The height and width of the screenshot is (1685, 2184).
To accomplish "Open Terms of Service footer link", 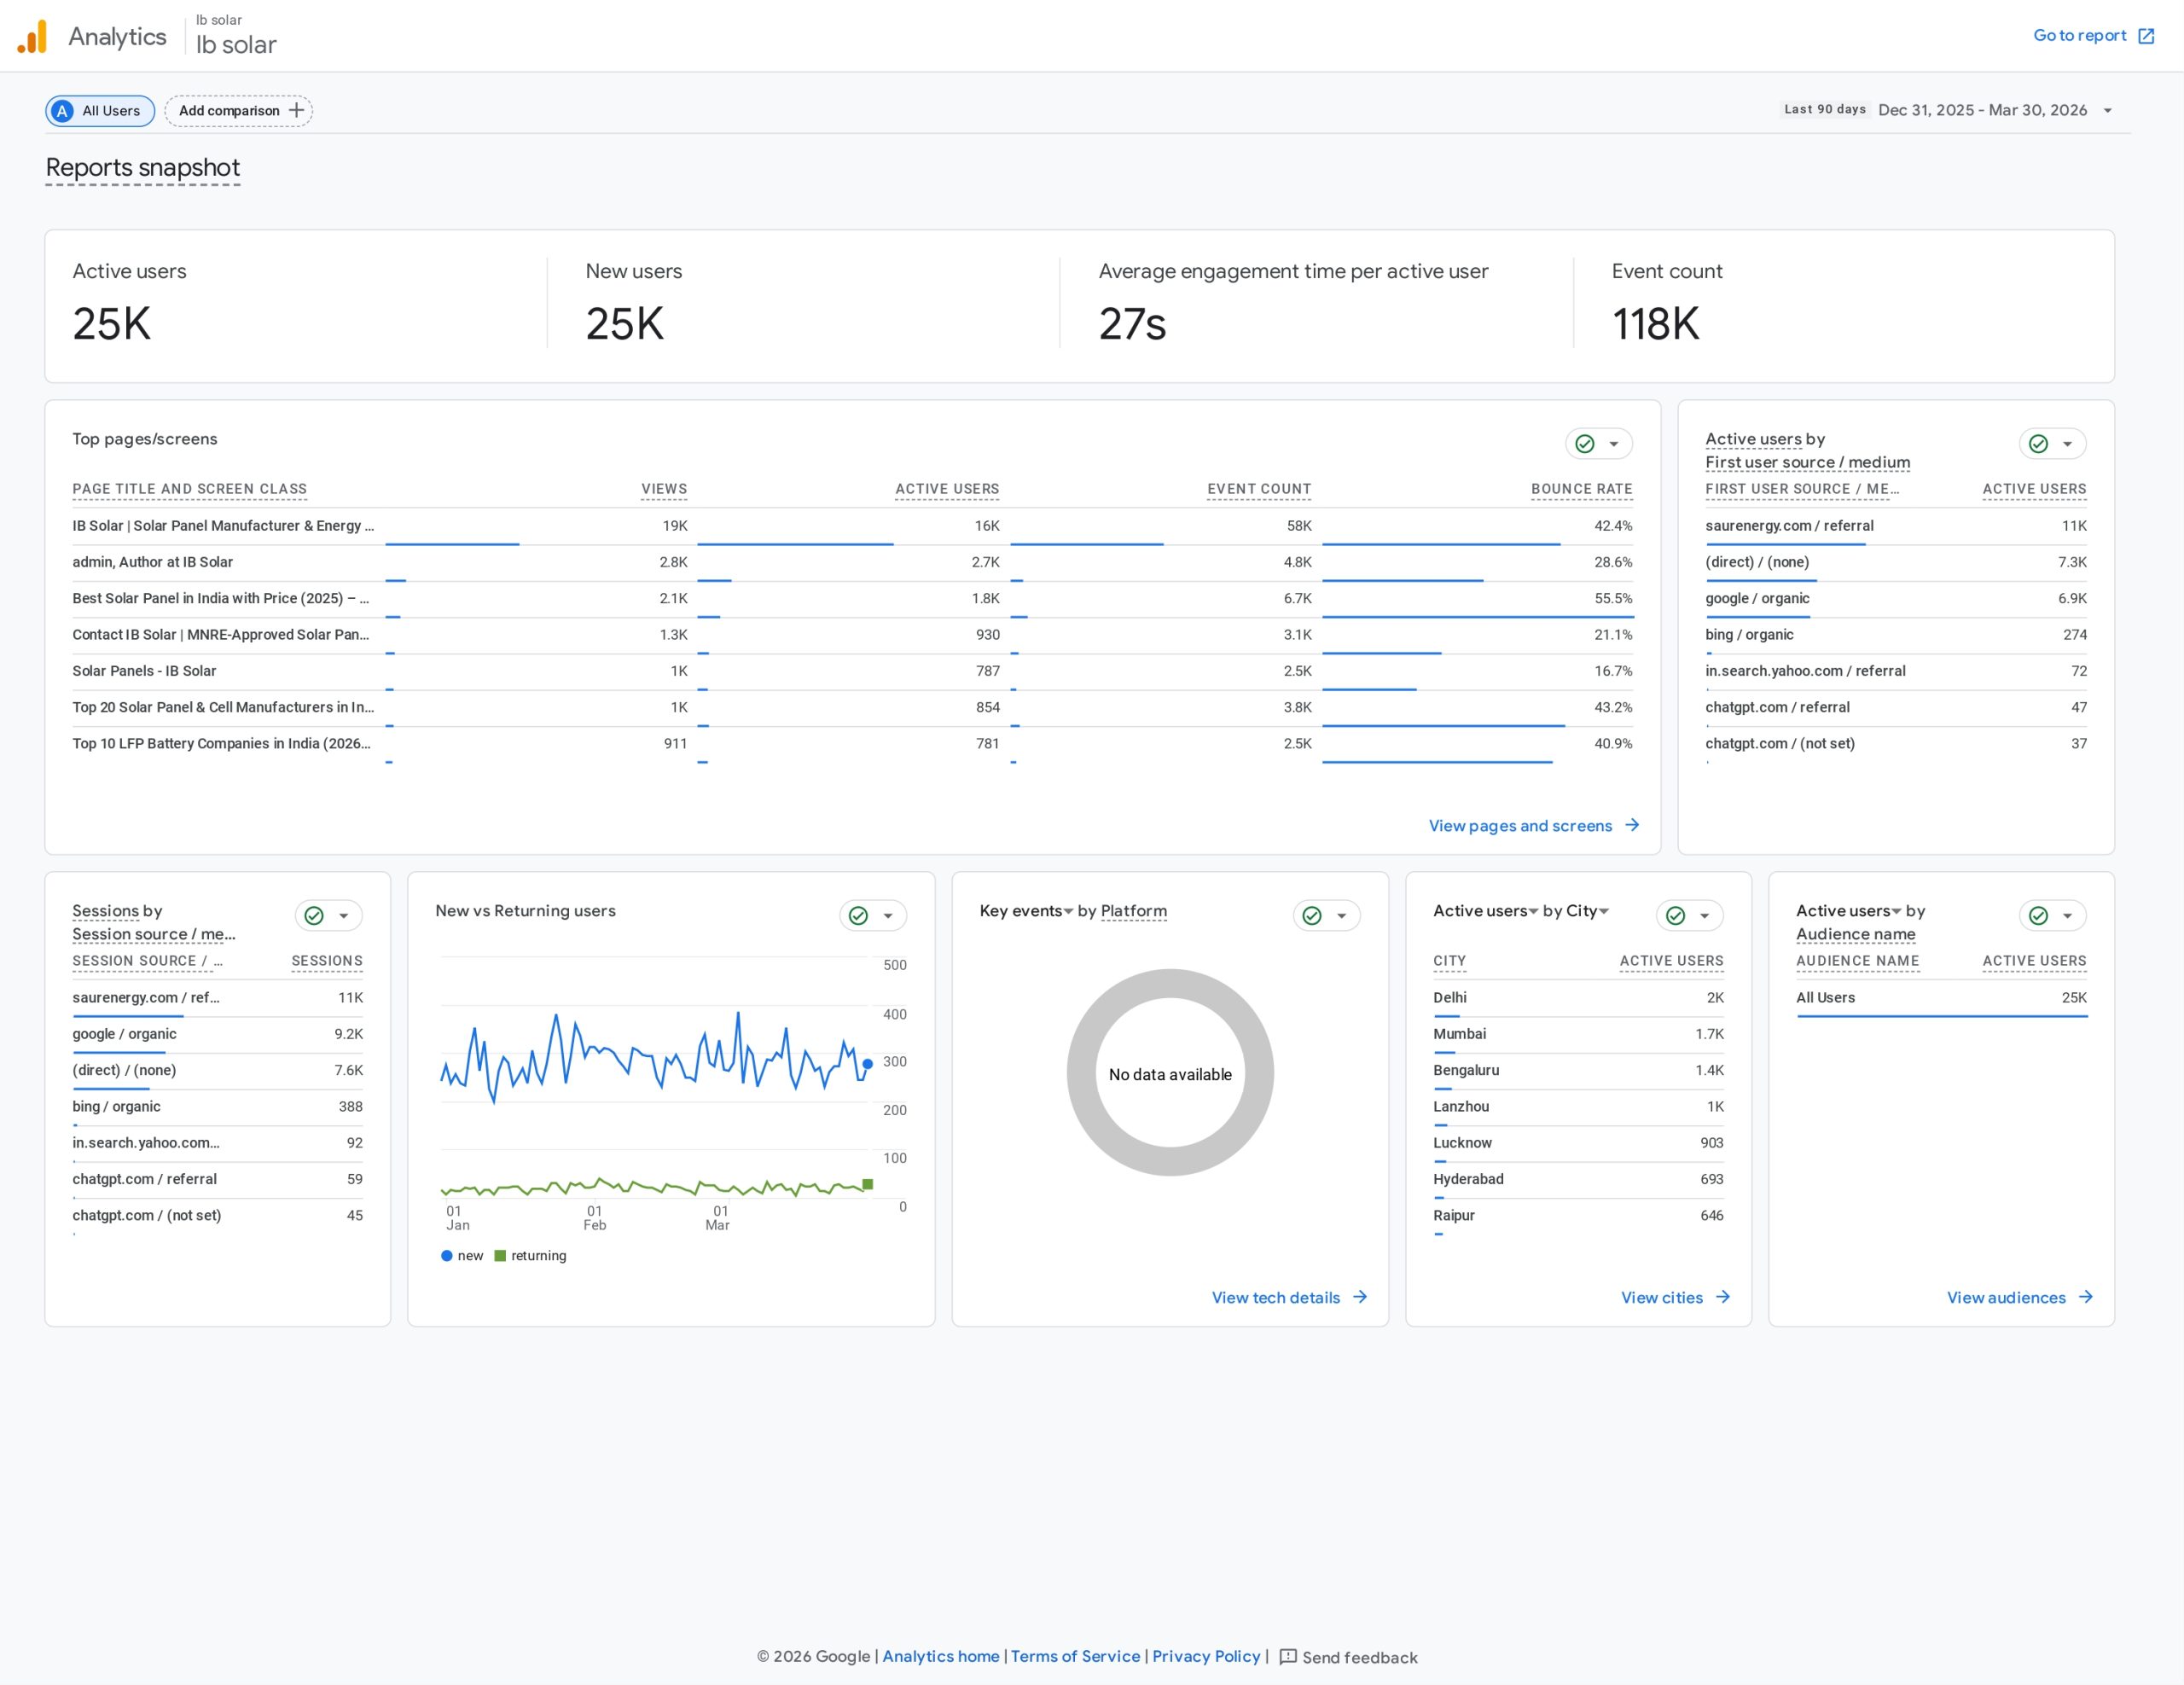I will pyautogui.click(x=1075, y=1656).
